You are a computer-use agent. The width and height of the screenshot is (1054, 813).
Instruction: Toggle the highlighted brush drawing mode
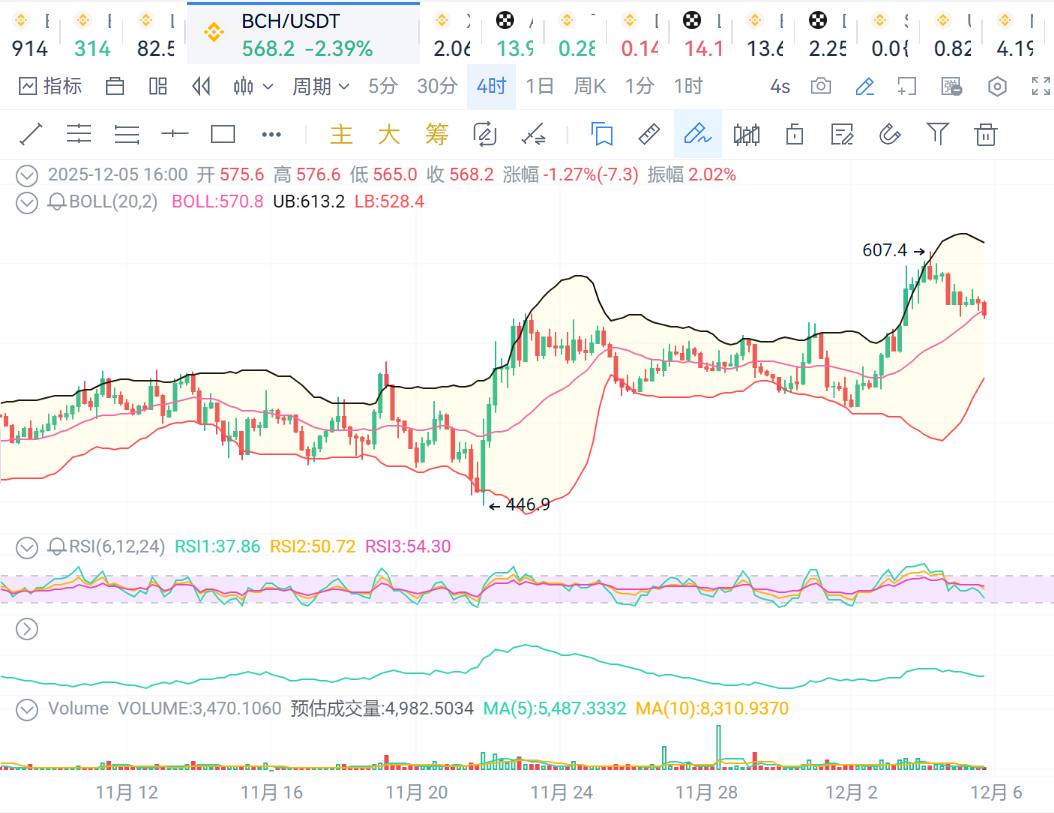[x=697, y=133]
